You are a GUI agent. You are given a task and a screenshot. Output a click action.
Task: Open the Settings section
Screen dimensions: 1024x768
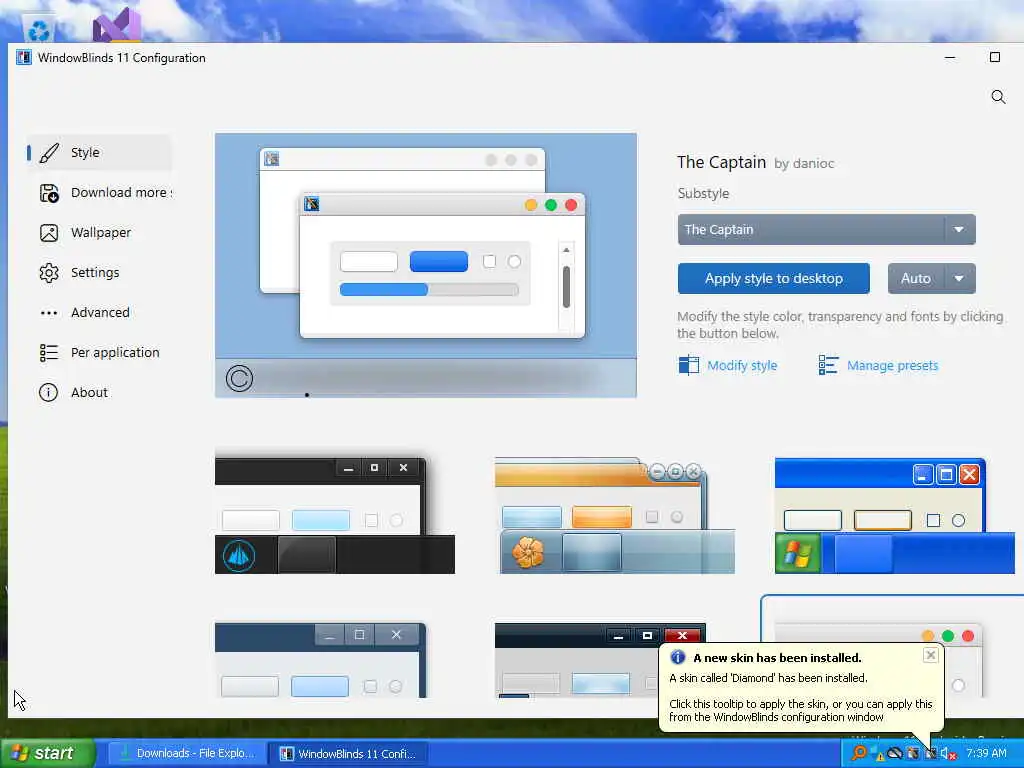(99, 272)
